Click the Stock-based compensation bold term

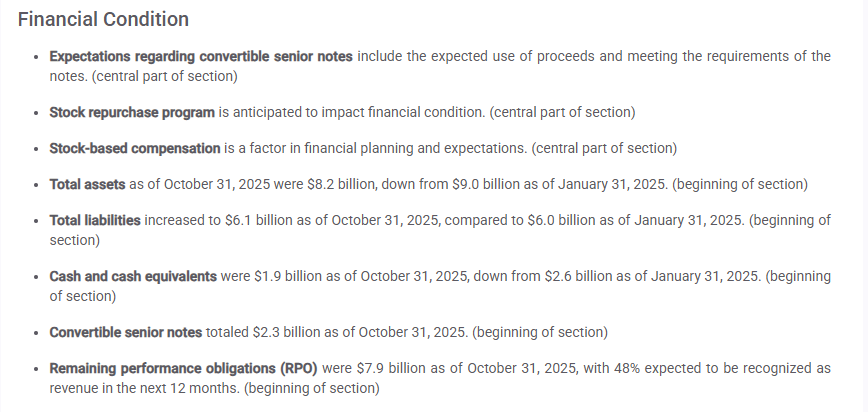point(134,148)
